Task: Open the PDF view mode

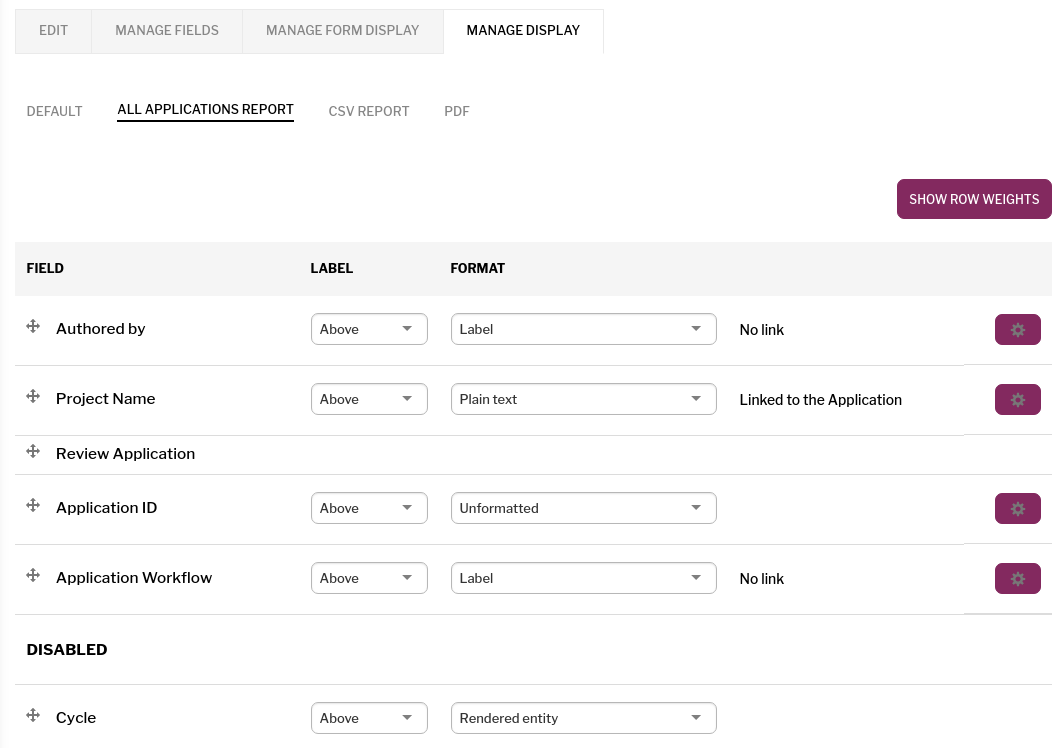Action: point(457,111)
